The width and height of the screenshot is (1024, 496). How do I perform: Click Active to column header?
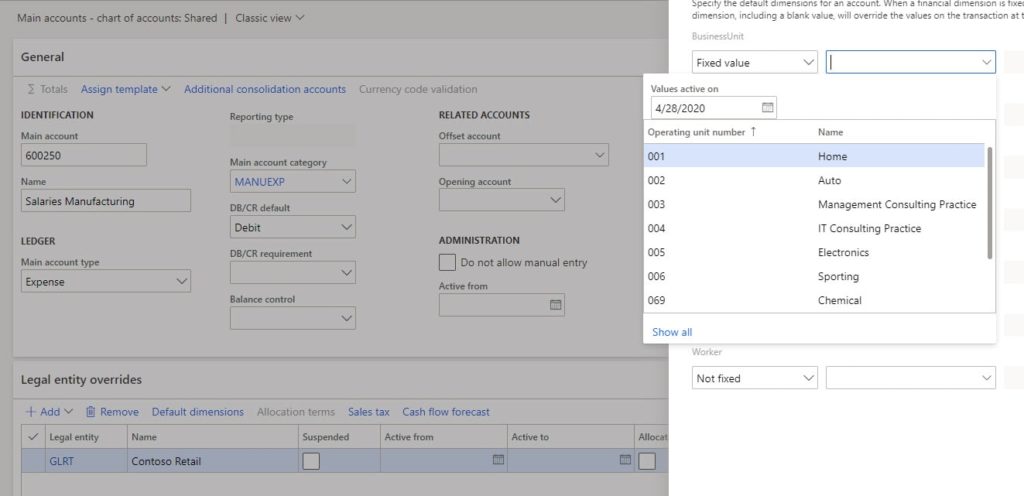point(571,437)
